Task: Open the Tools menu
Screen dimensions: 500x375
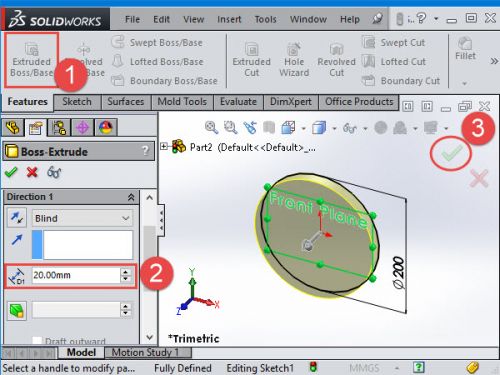Action: pos(265,19)
